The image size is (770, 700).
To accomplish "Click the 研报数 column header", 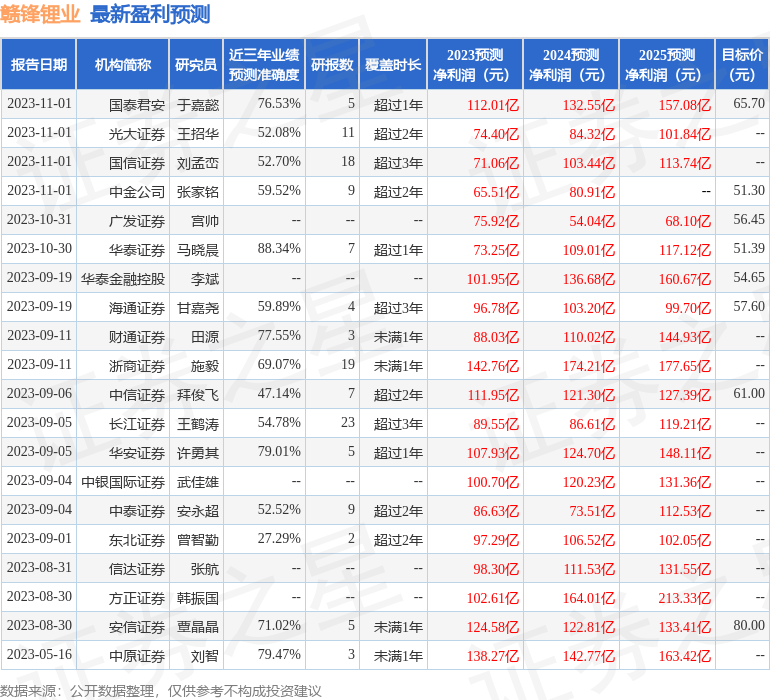I will pyautogui.click(x=332, y=64).
